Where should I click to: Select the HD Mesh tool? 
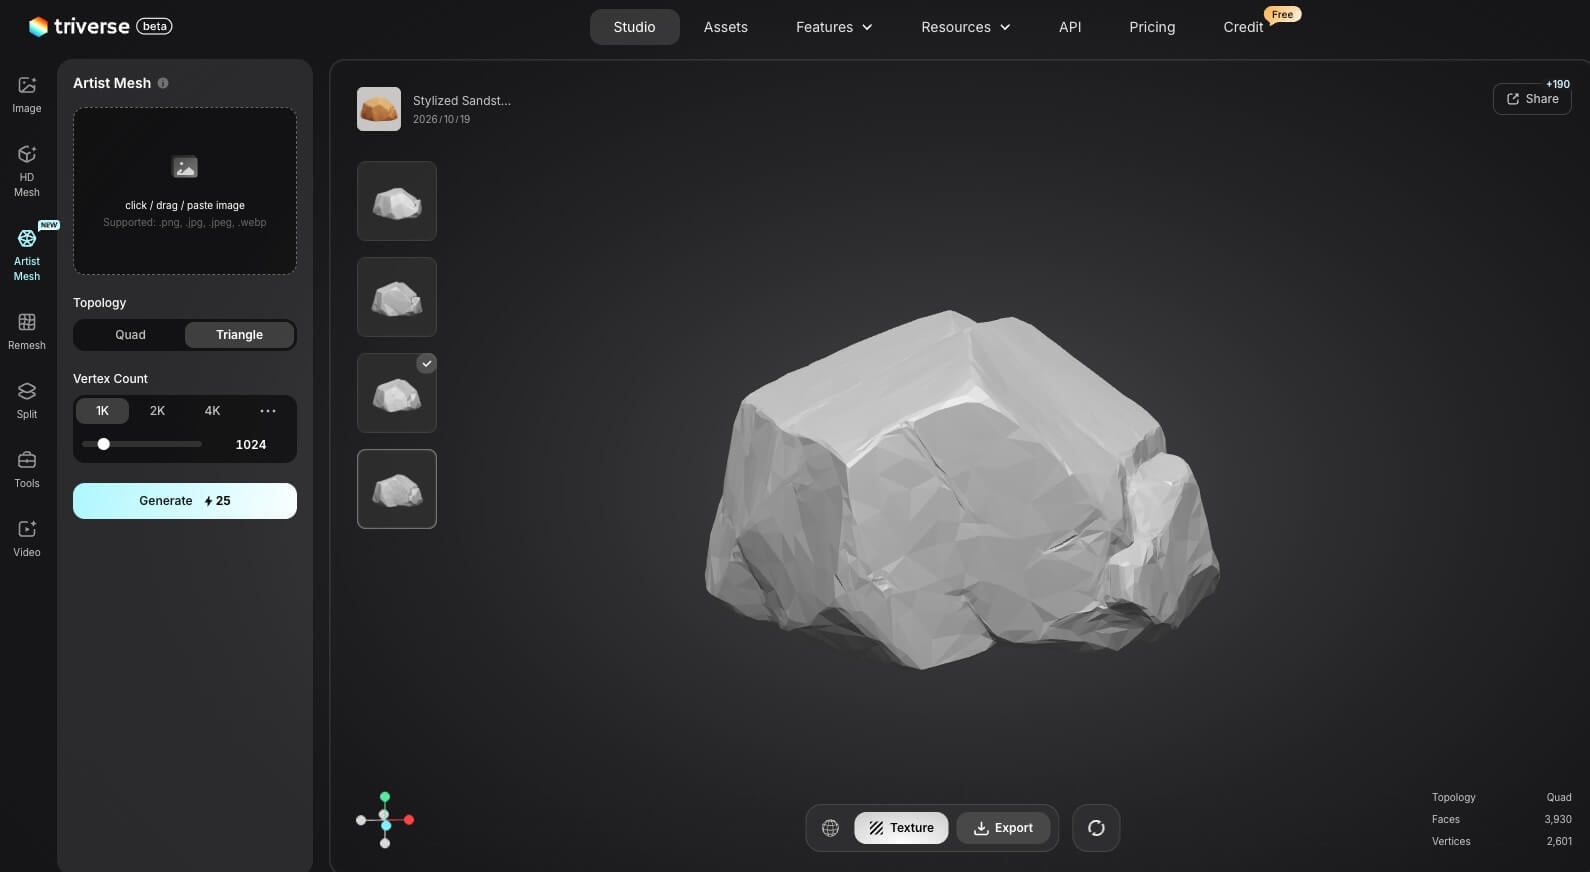pos(27,171)
